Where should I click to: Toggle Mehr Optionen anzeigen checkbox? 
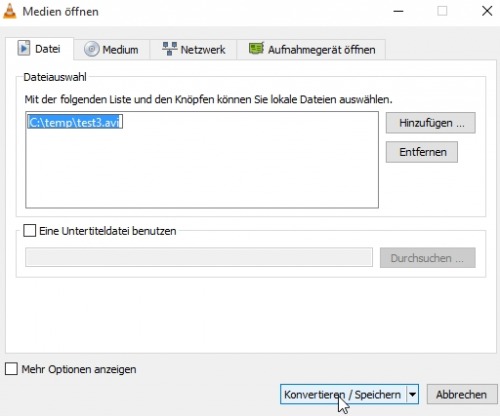coord(11,369)
